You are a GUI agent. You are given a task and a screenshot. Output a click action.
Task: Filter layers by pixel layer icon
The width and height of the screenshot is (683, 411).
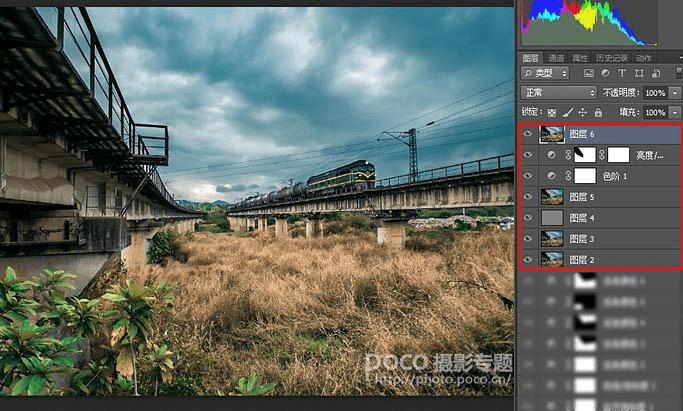click(588, 73)
